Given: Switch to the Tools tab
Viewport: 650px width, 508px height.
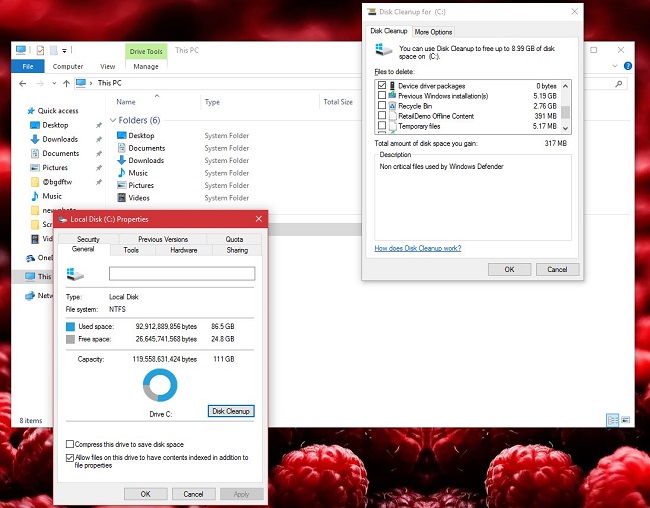Looking at the screenshot, I should 131,250.
